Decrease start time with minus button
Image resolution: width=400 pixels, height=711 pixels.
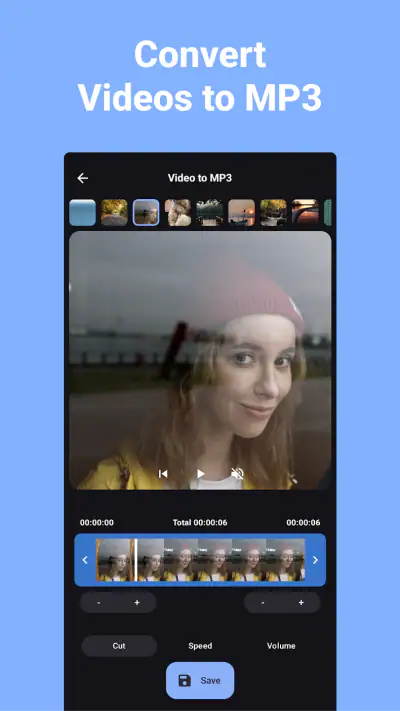[x=99, y=603]
